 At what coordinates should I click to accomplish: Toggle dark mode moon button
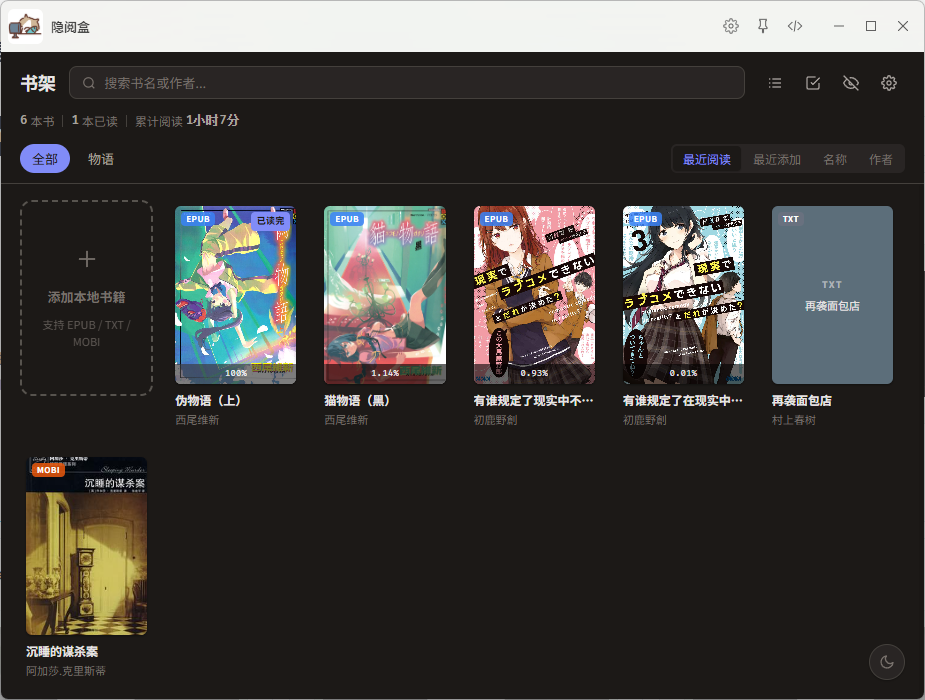[887, 662]
